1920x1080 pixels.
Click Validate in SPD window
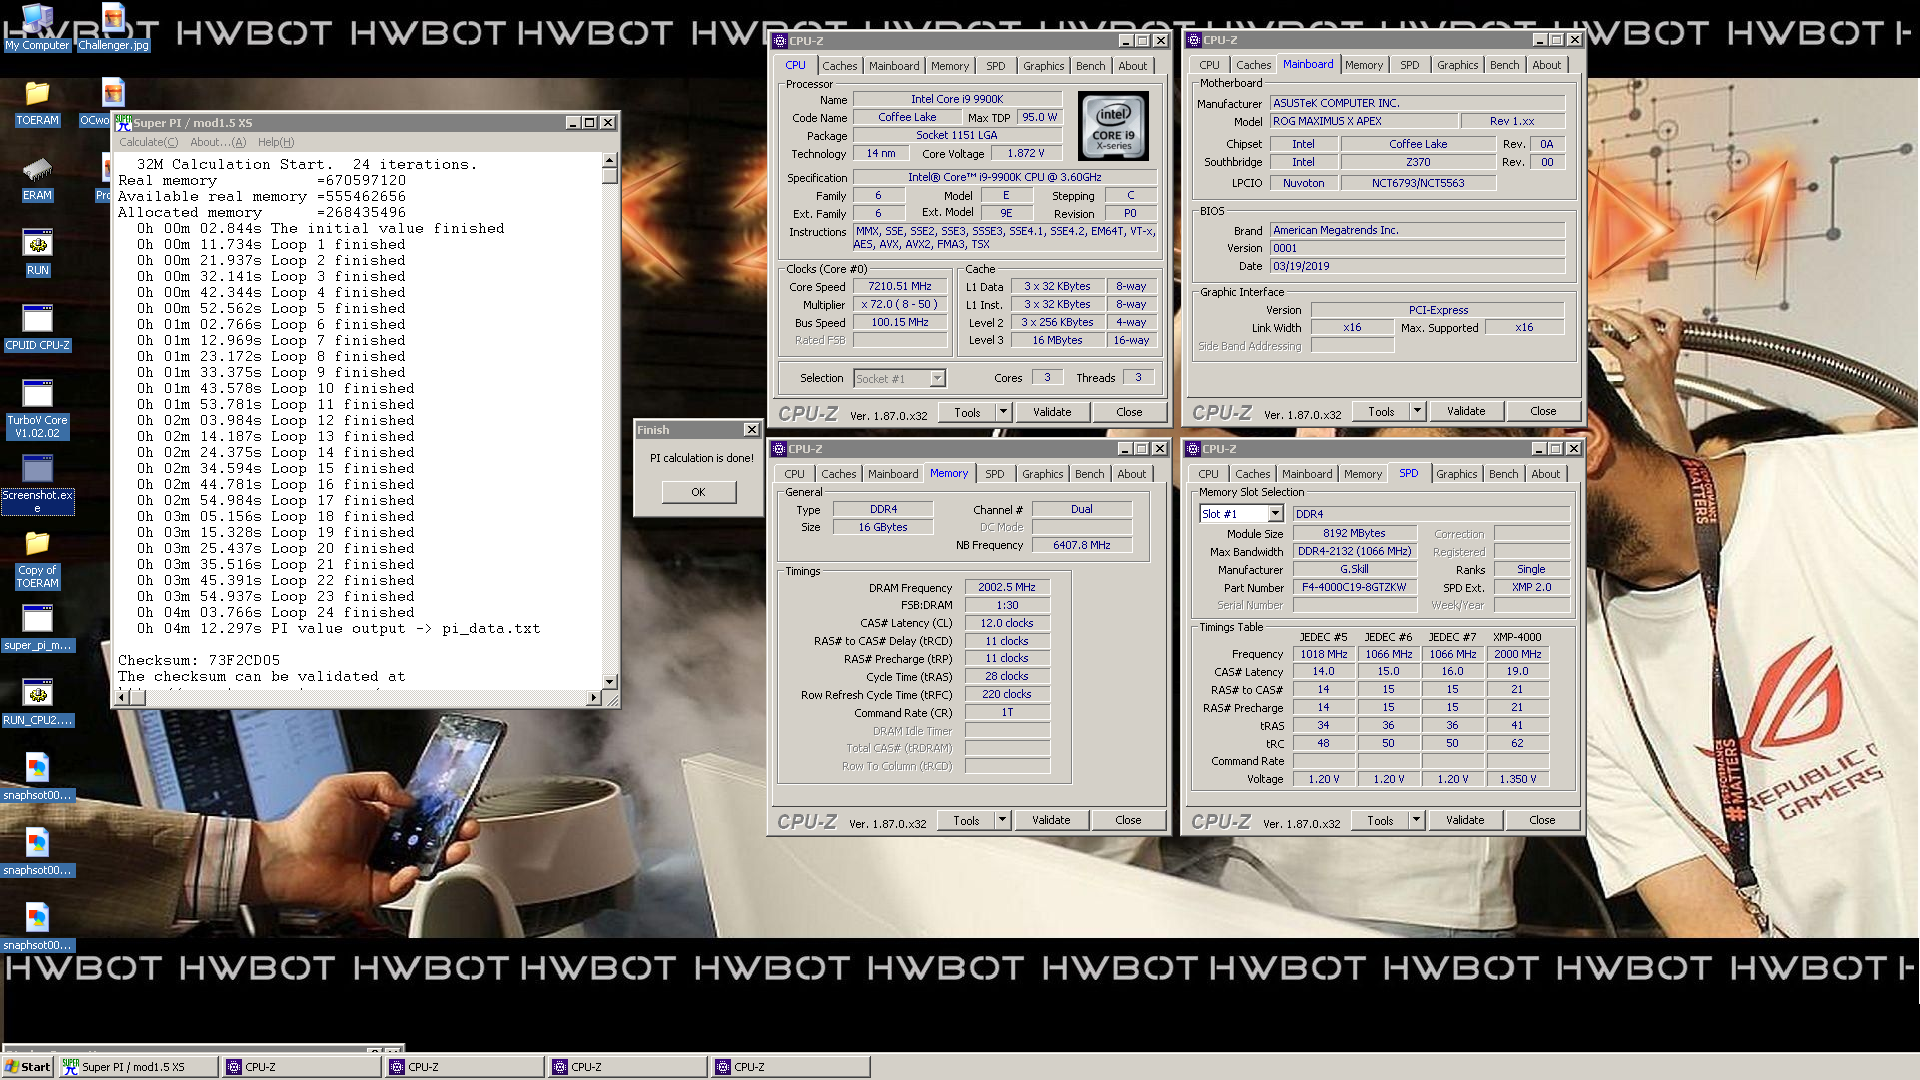1465,820
